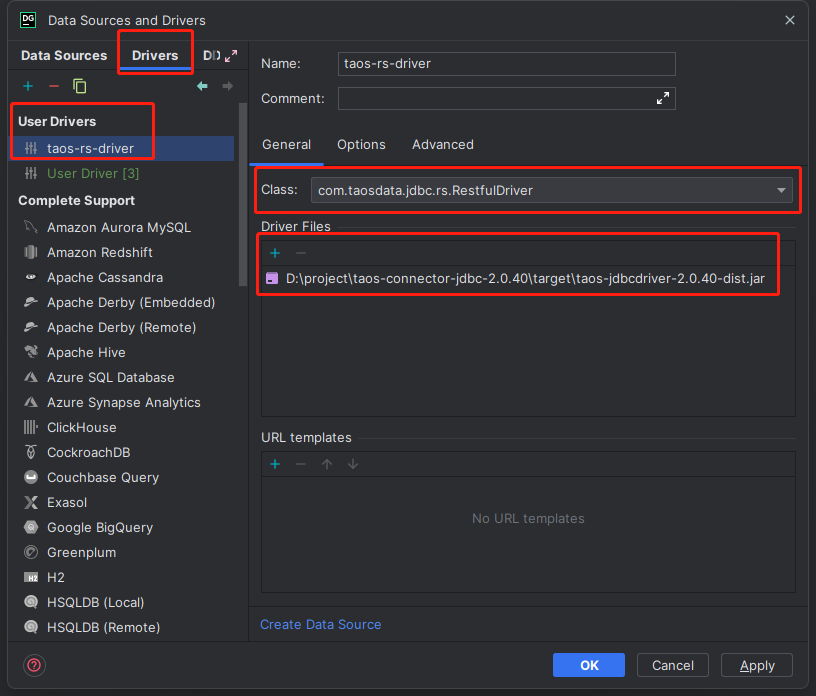Click the DataGrip logo in title bar
Image resolution: width=816 pixels, height=696 pixels.
coord(28,20)
